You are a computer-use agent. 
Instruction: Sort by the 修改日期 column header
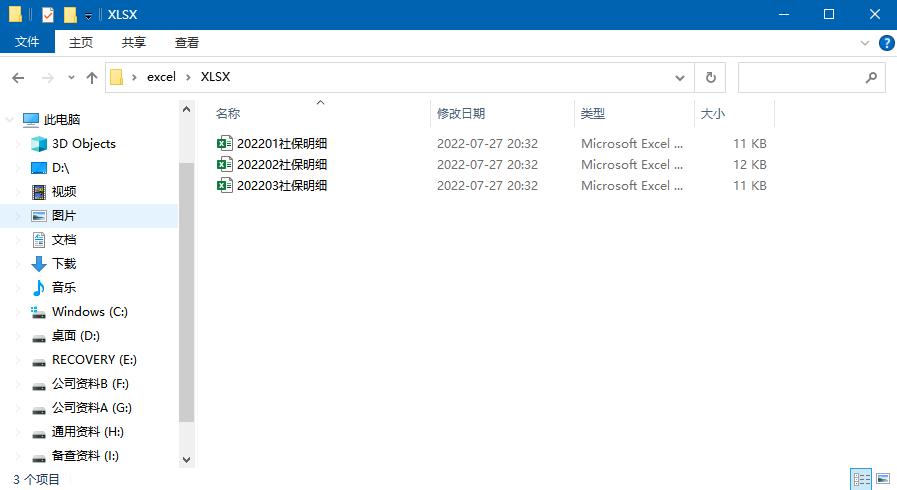pyautogui.click(x=461, y=113)
